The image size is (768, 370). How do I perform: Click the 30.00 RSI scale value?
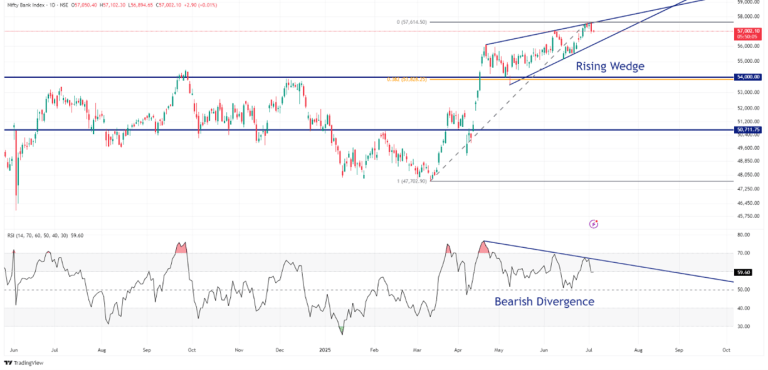coord(744,326)
